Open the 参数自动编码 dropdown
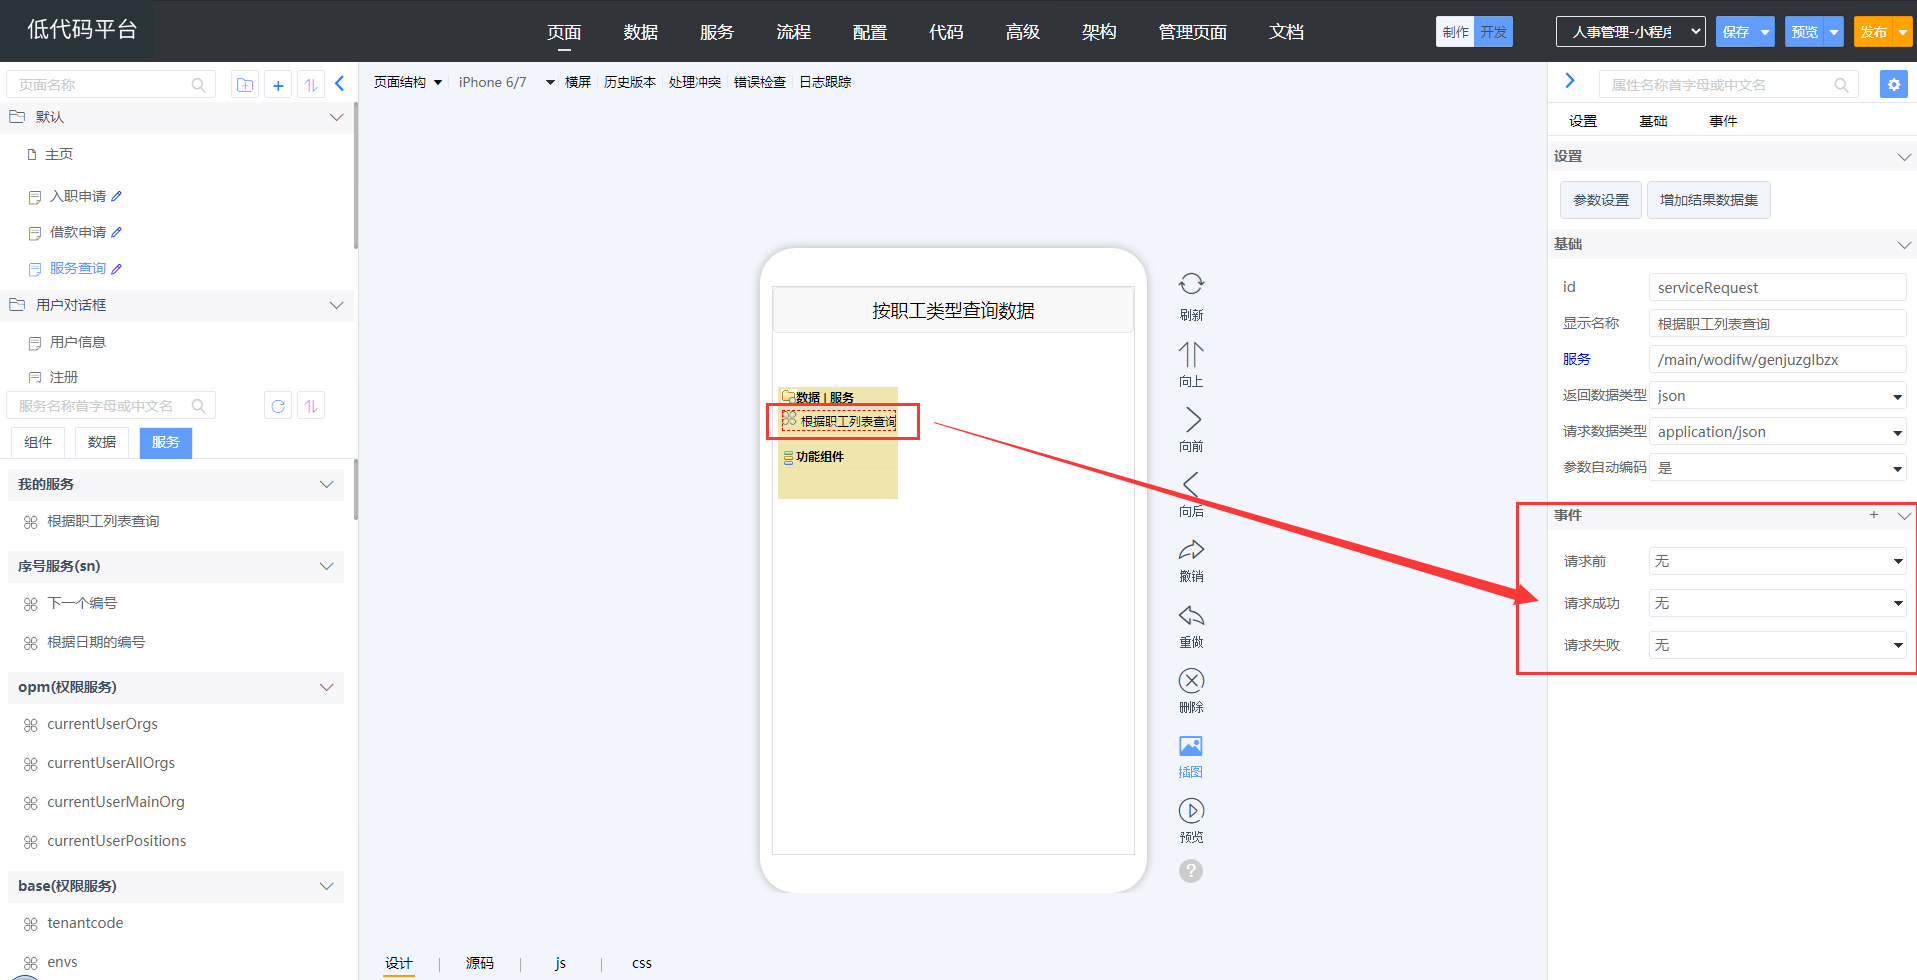 [1778, 468]
